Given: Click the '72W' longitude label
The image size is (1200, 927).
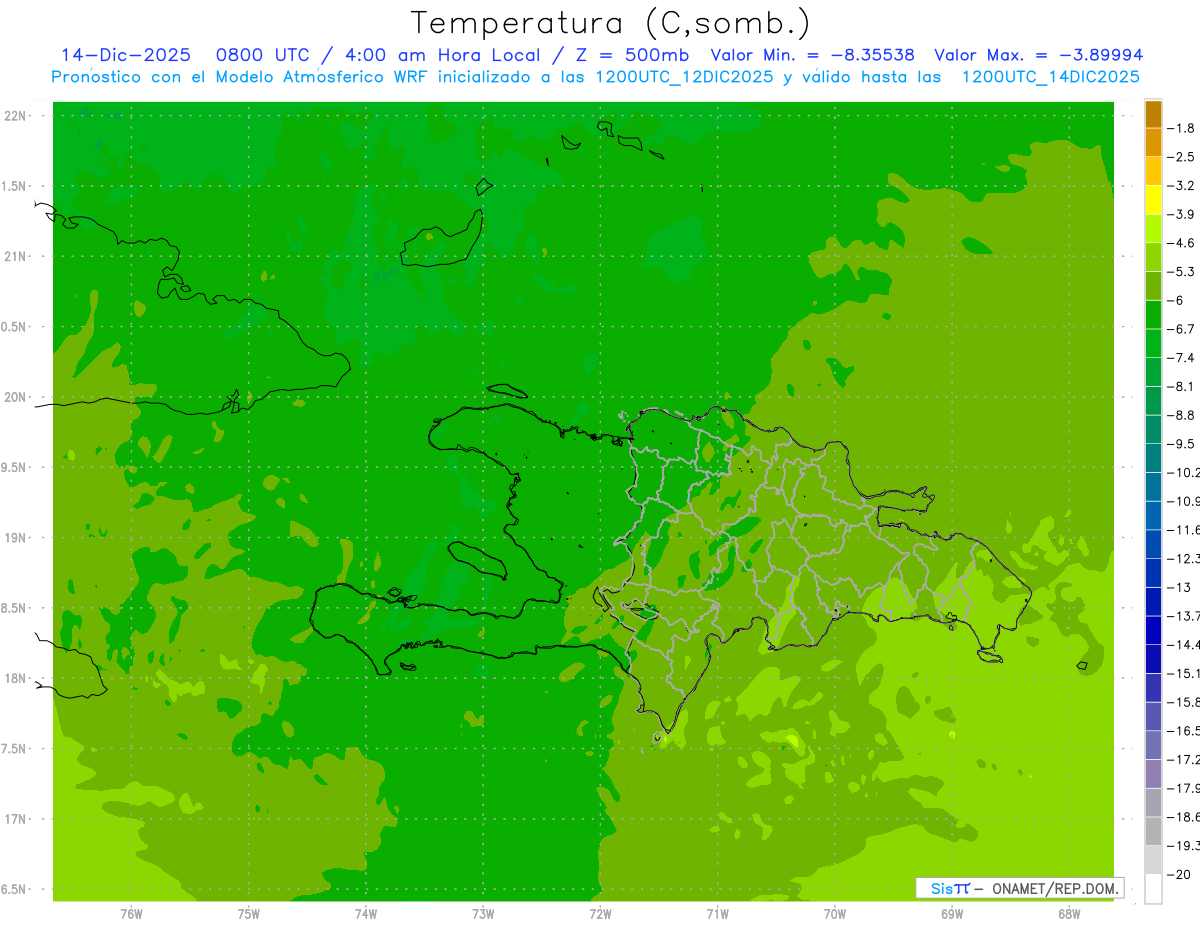Looking at the screenshot, I should 601,913.
